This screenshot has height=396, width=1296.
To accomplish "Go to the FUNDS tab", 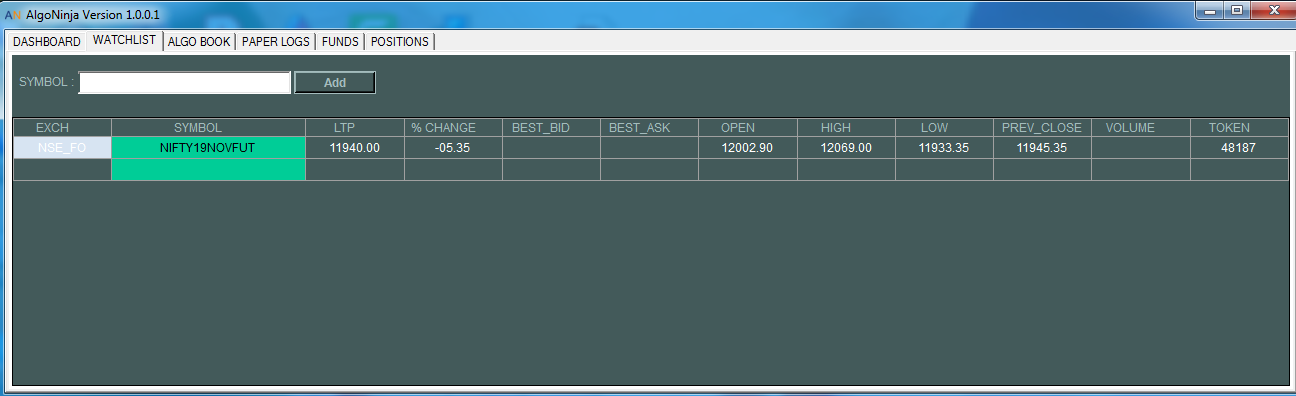I will point(341,42).
